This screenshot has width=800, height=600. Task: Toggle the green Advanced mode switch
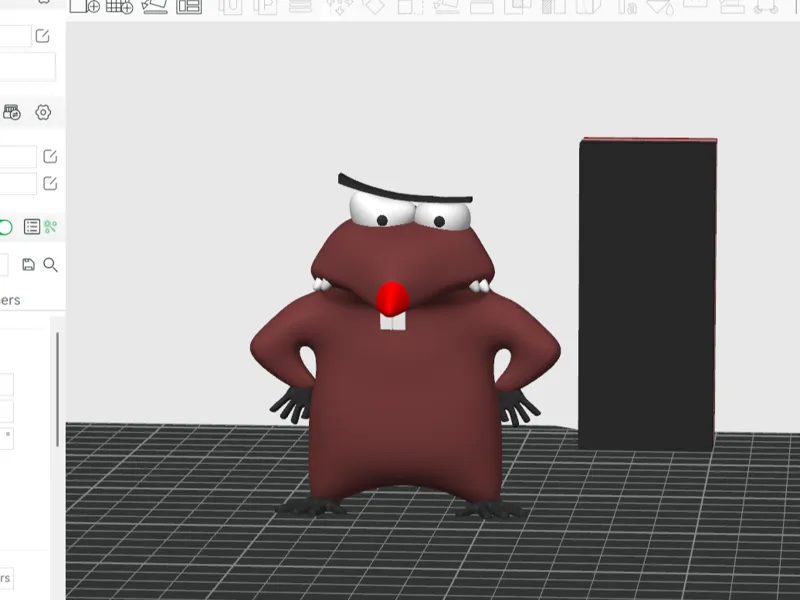[x=6, y=227]
